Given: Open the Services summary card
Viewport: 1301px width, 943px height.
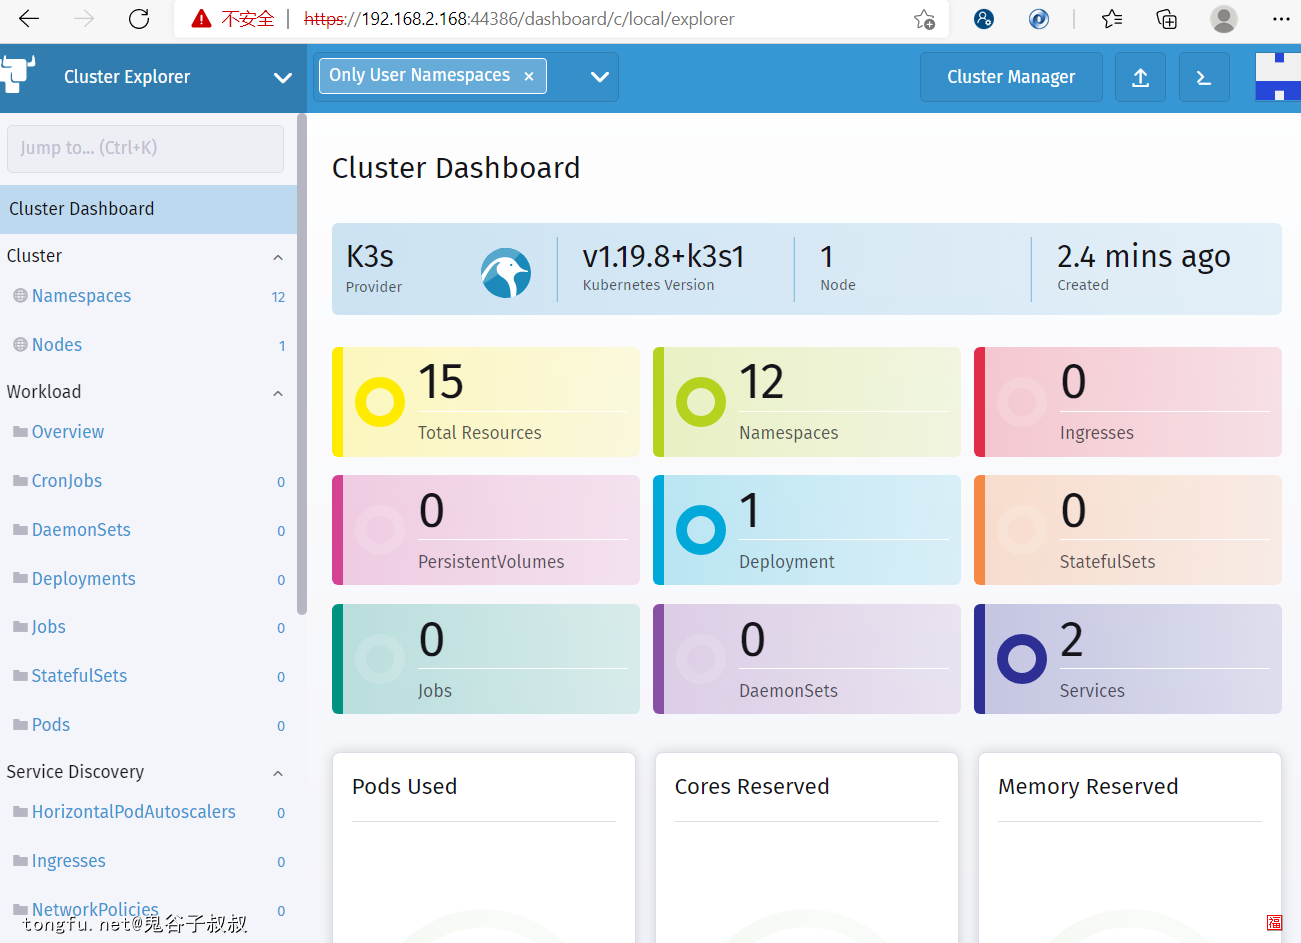Looking at the screenshot, I should 1128,659.
